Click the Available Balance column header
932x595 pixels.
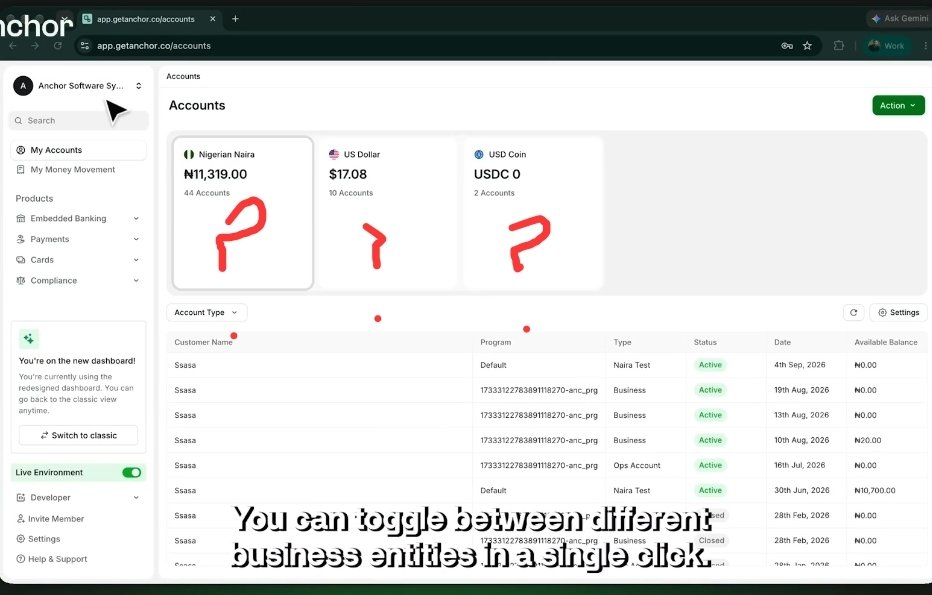click(x=886, y=342)
